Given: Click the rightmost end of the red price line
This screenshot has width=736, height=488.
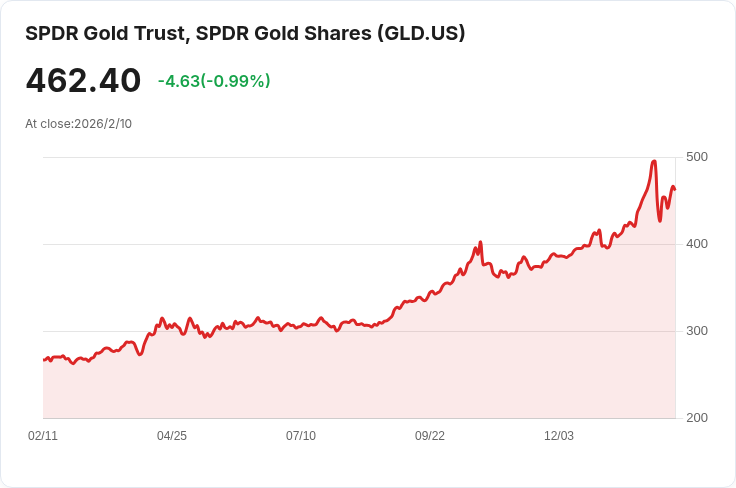Looking at the screenshot, I should point(675,189).
